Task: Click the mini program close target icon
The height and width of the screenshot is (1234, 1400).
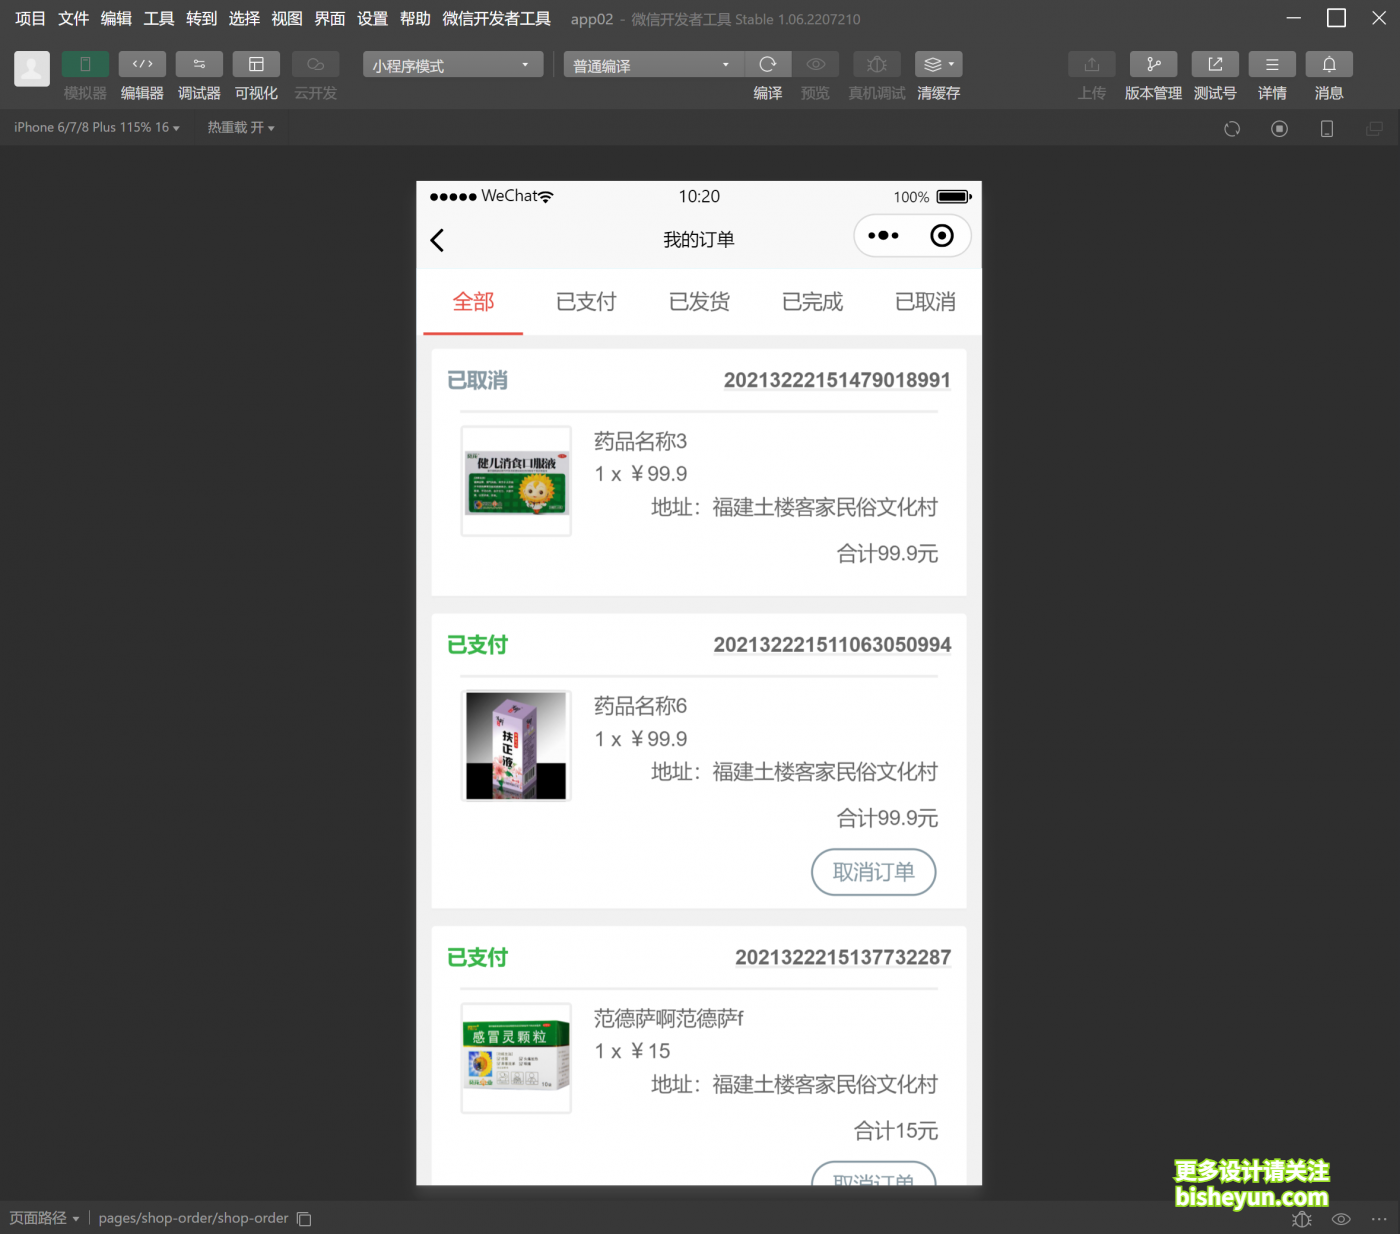Action: tap(942, 236)
